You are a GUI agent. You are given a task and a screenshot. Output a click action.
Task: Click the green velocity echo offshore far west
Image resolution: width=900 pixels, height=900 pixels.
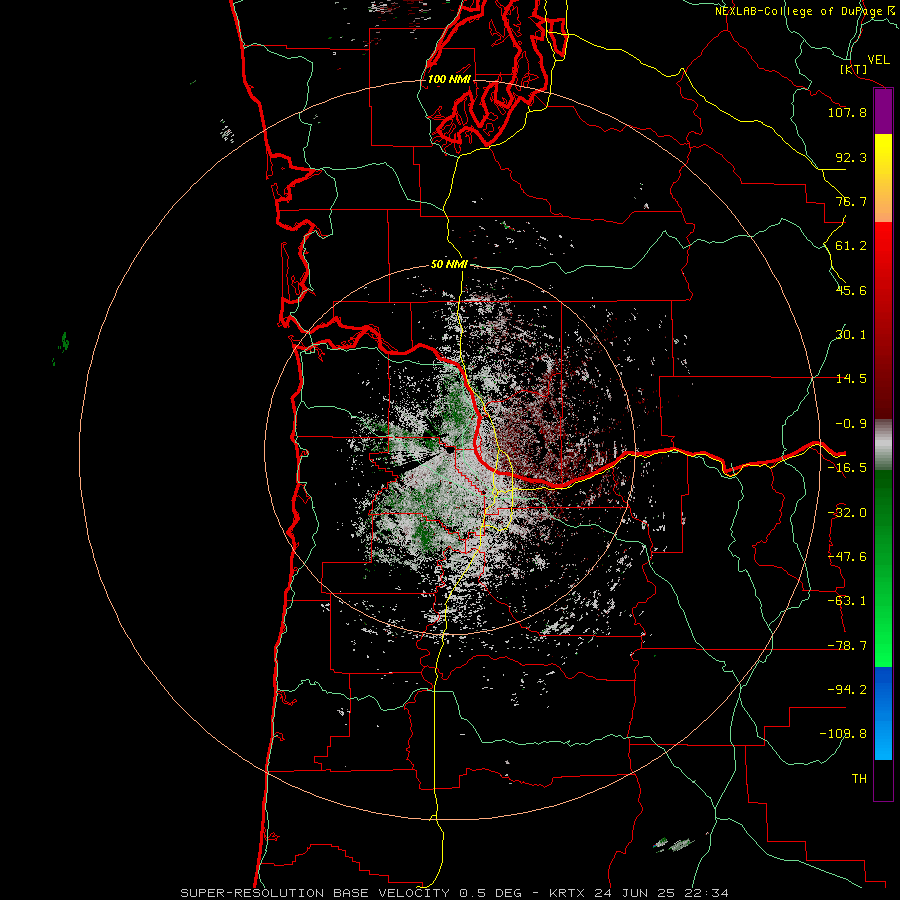pos(62,345)
